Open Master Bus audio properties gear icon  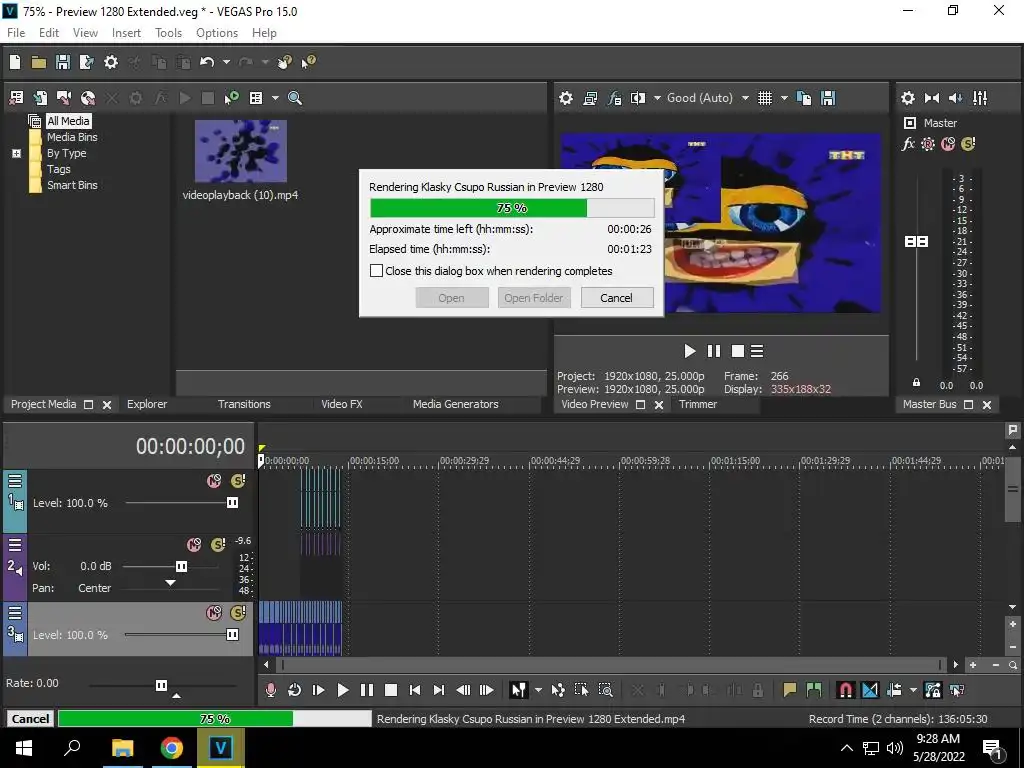click(x=908, y=98)
